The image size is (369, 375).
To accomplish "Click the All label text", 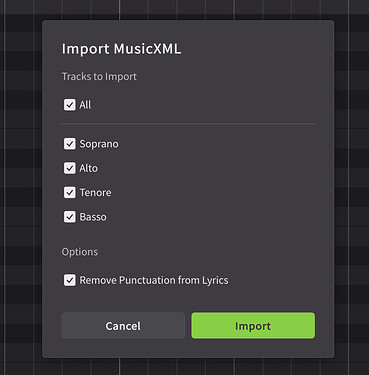I will [85, 105].
